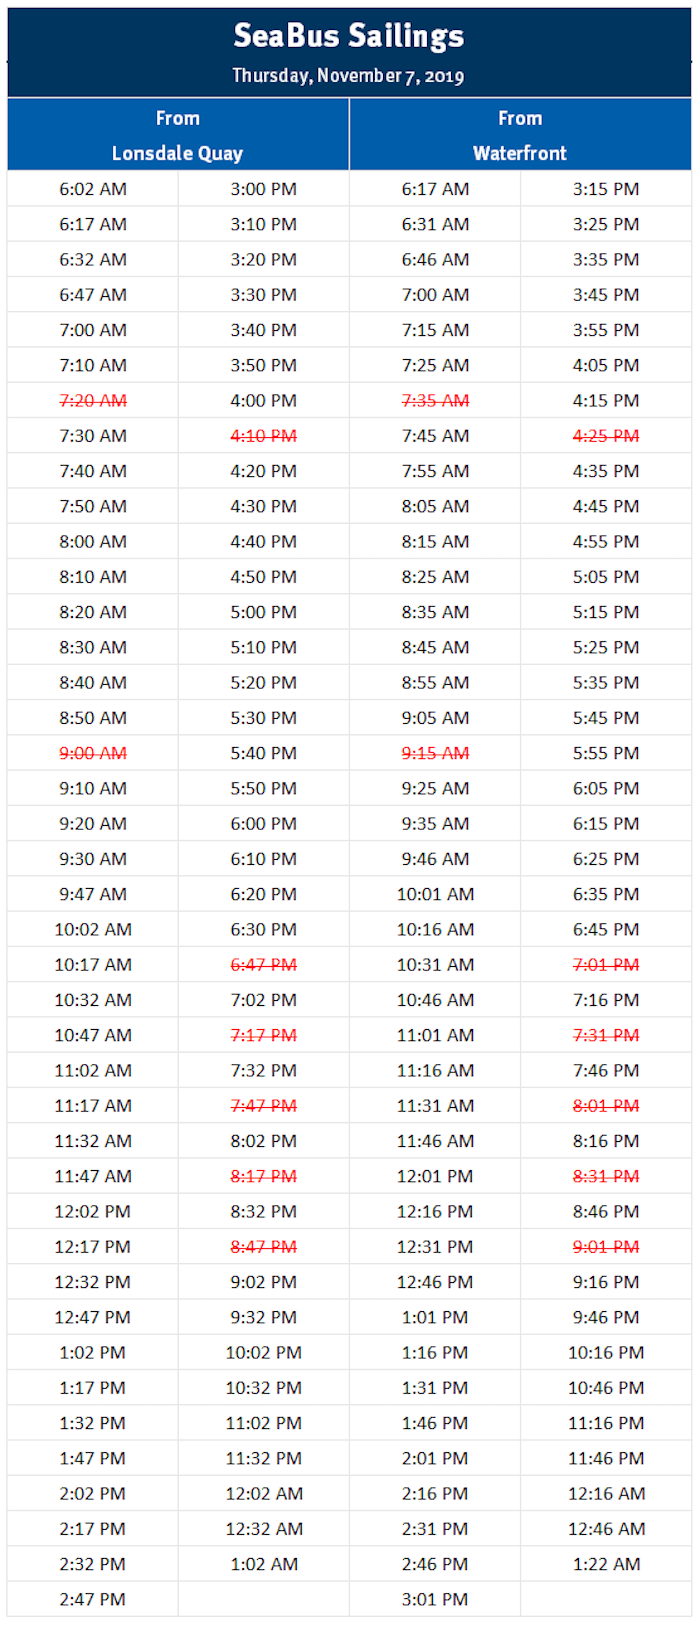Select the cancelled 8:17 PM sailing

pos(264,1176)
